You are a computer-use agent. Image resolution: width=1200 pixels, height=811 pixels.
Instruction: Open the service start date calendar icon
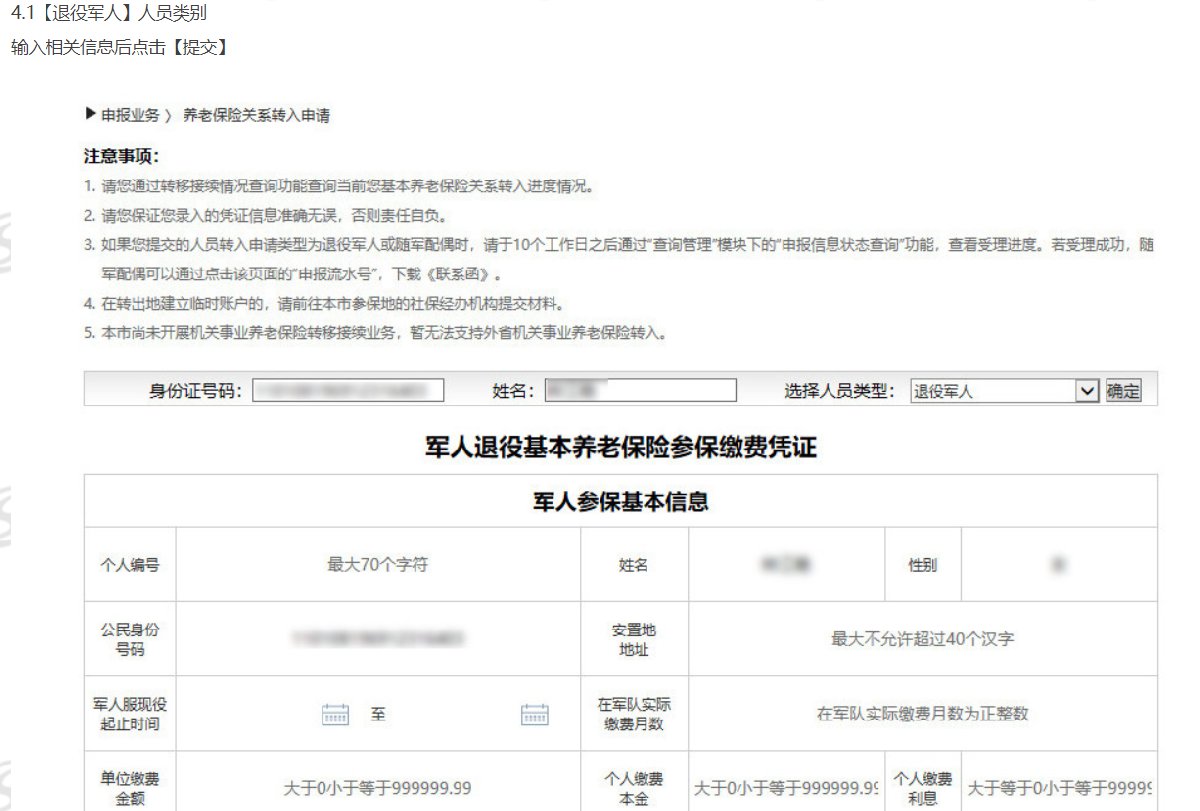(x=335, y=714)
